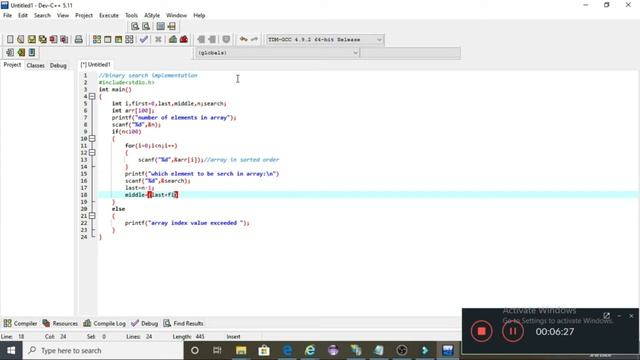640x360 pixels.
Task: Collapse the code fold at line 21
Action: 92,216
